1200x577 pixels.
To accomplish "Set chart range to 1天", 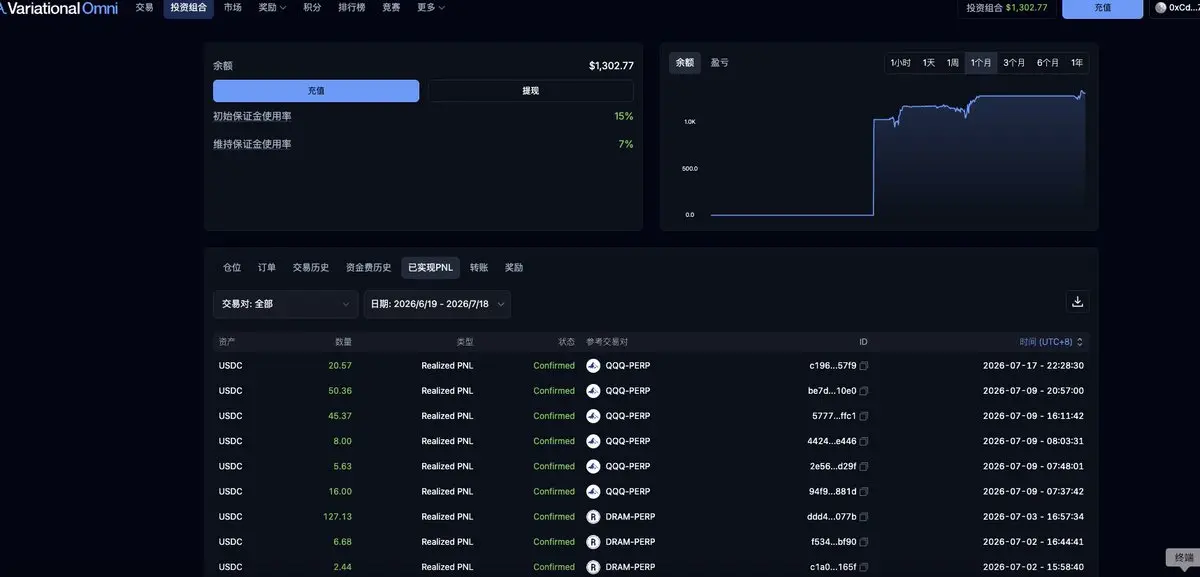I will [929, 63].
